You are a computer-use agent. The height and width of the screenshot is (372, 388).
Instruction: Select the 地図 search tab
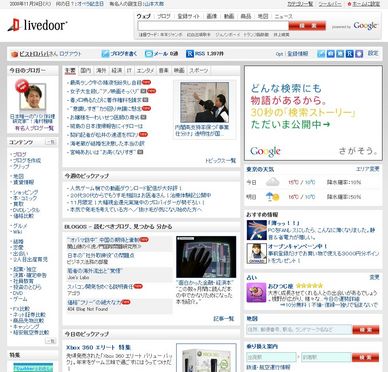coord(263,16)
